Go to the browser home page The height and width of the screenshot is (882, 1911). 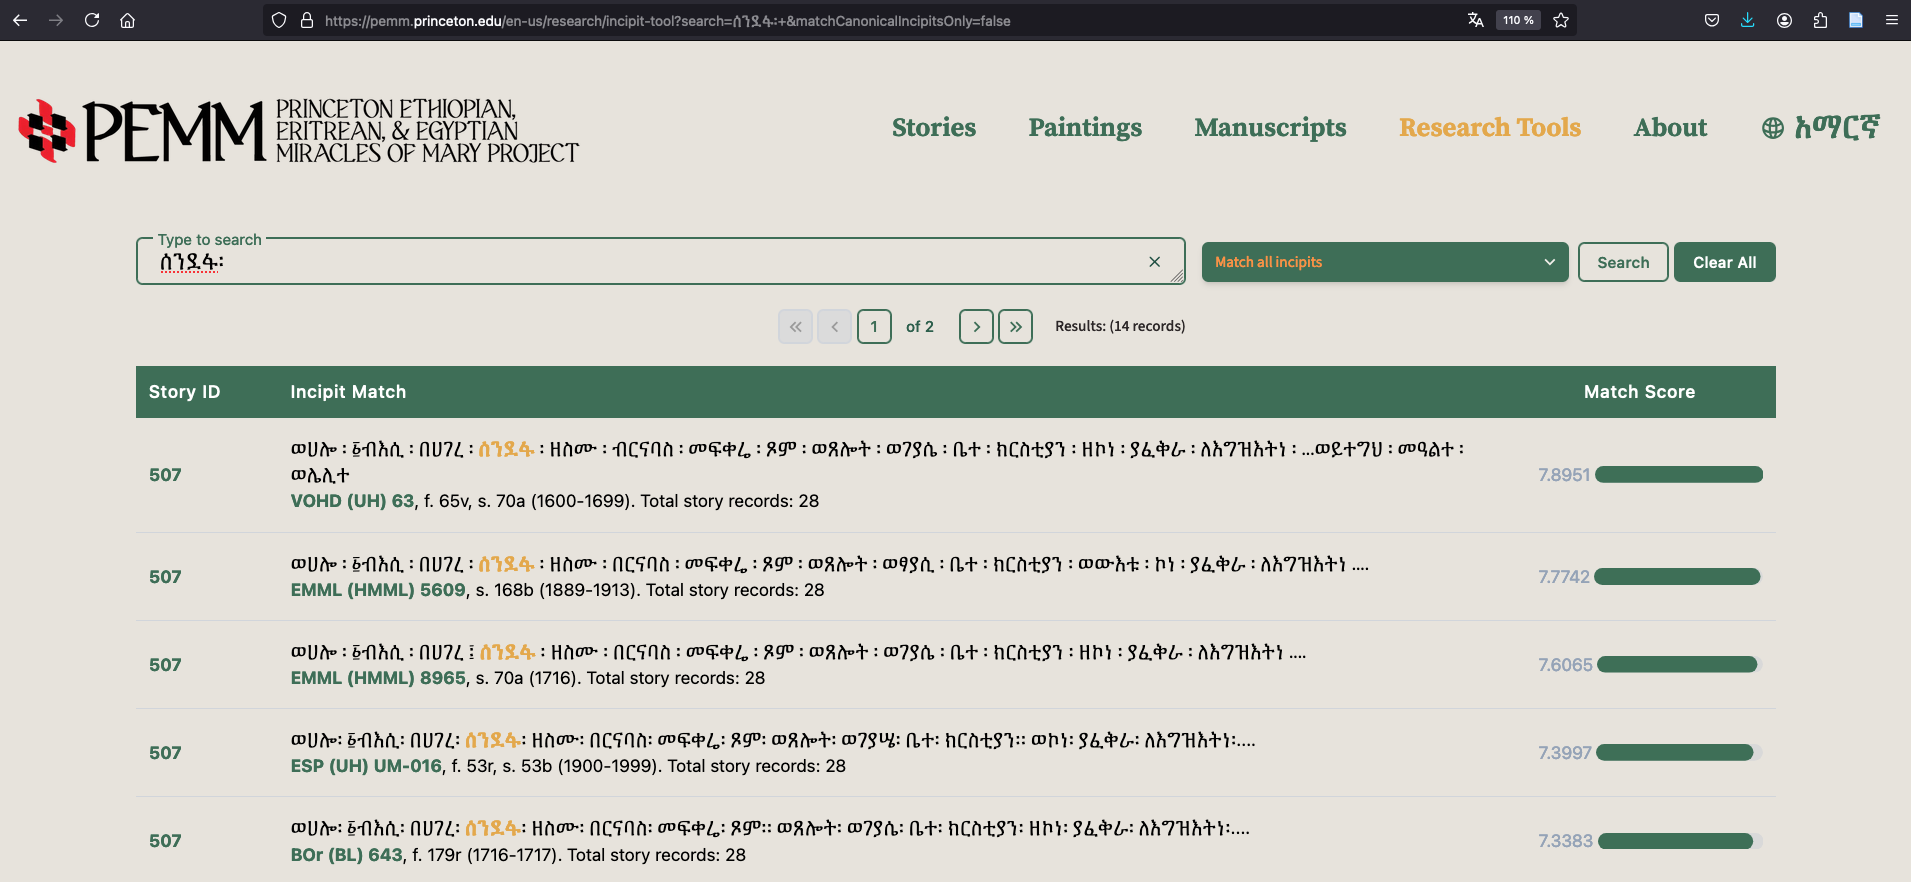(x=127, y=20)
